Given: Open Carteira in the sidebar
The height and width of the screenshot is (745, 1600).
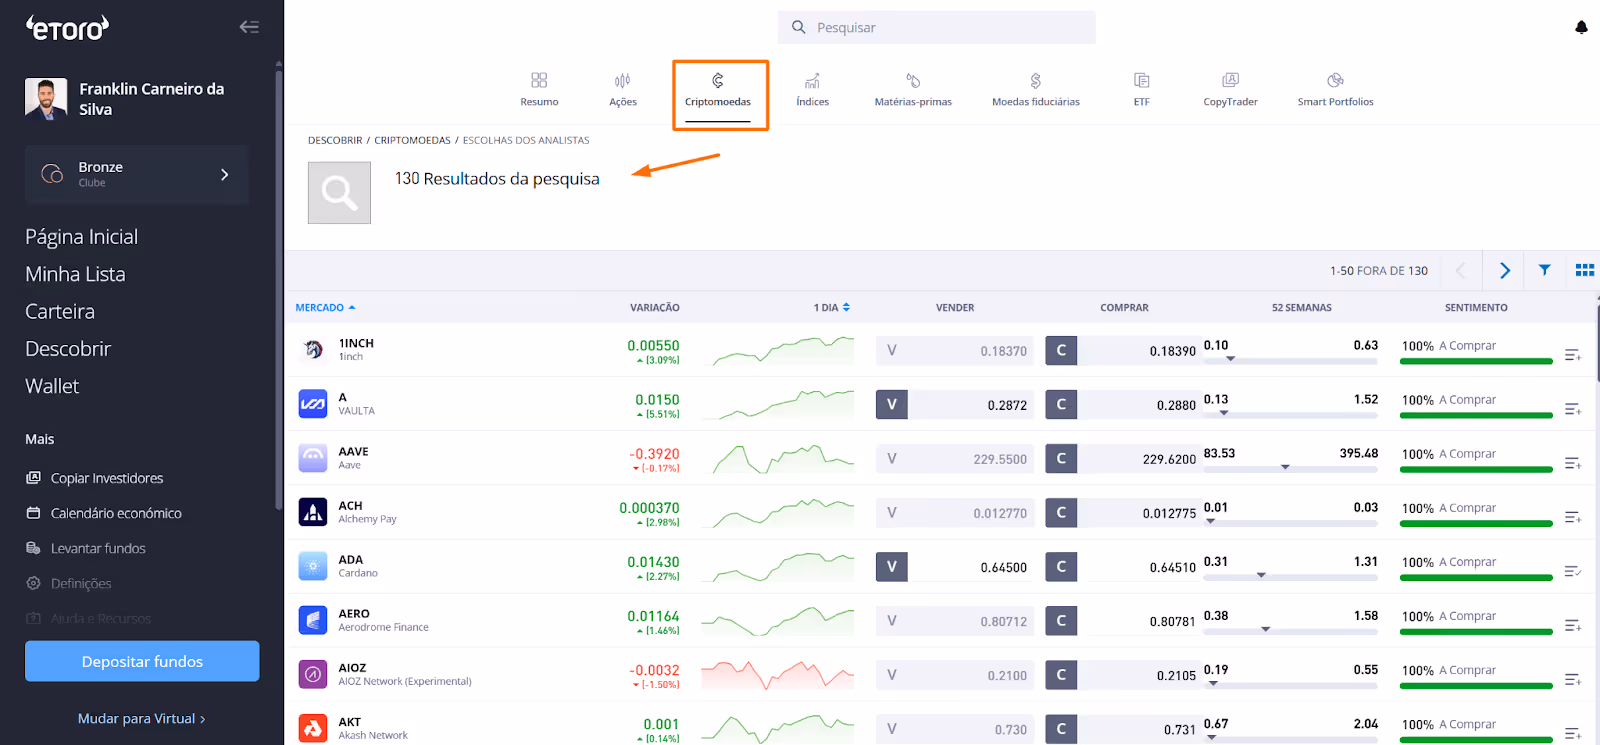Looking at the screenshot, I should click(x=60, y=312).
